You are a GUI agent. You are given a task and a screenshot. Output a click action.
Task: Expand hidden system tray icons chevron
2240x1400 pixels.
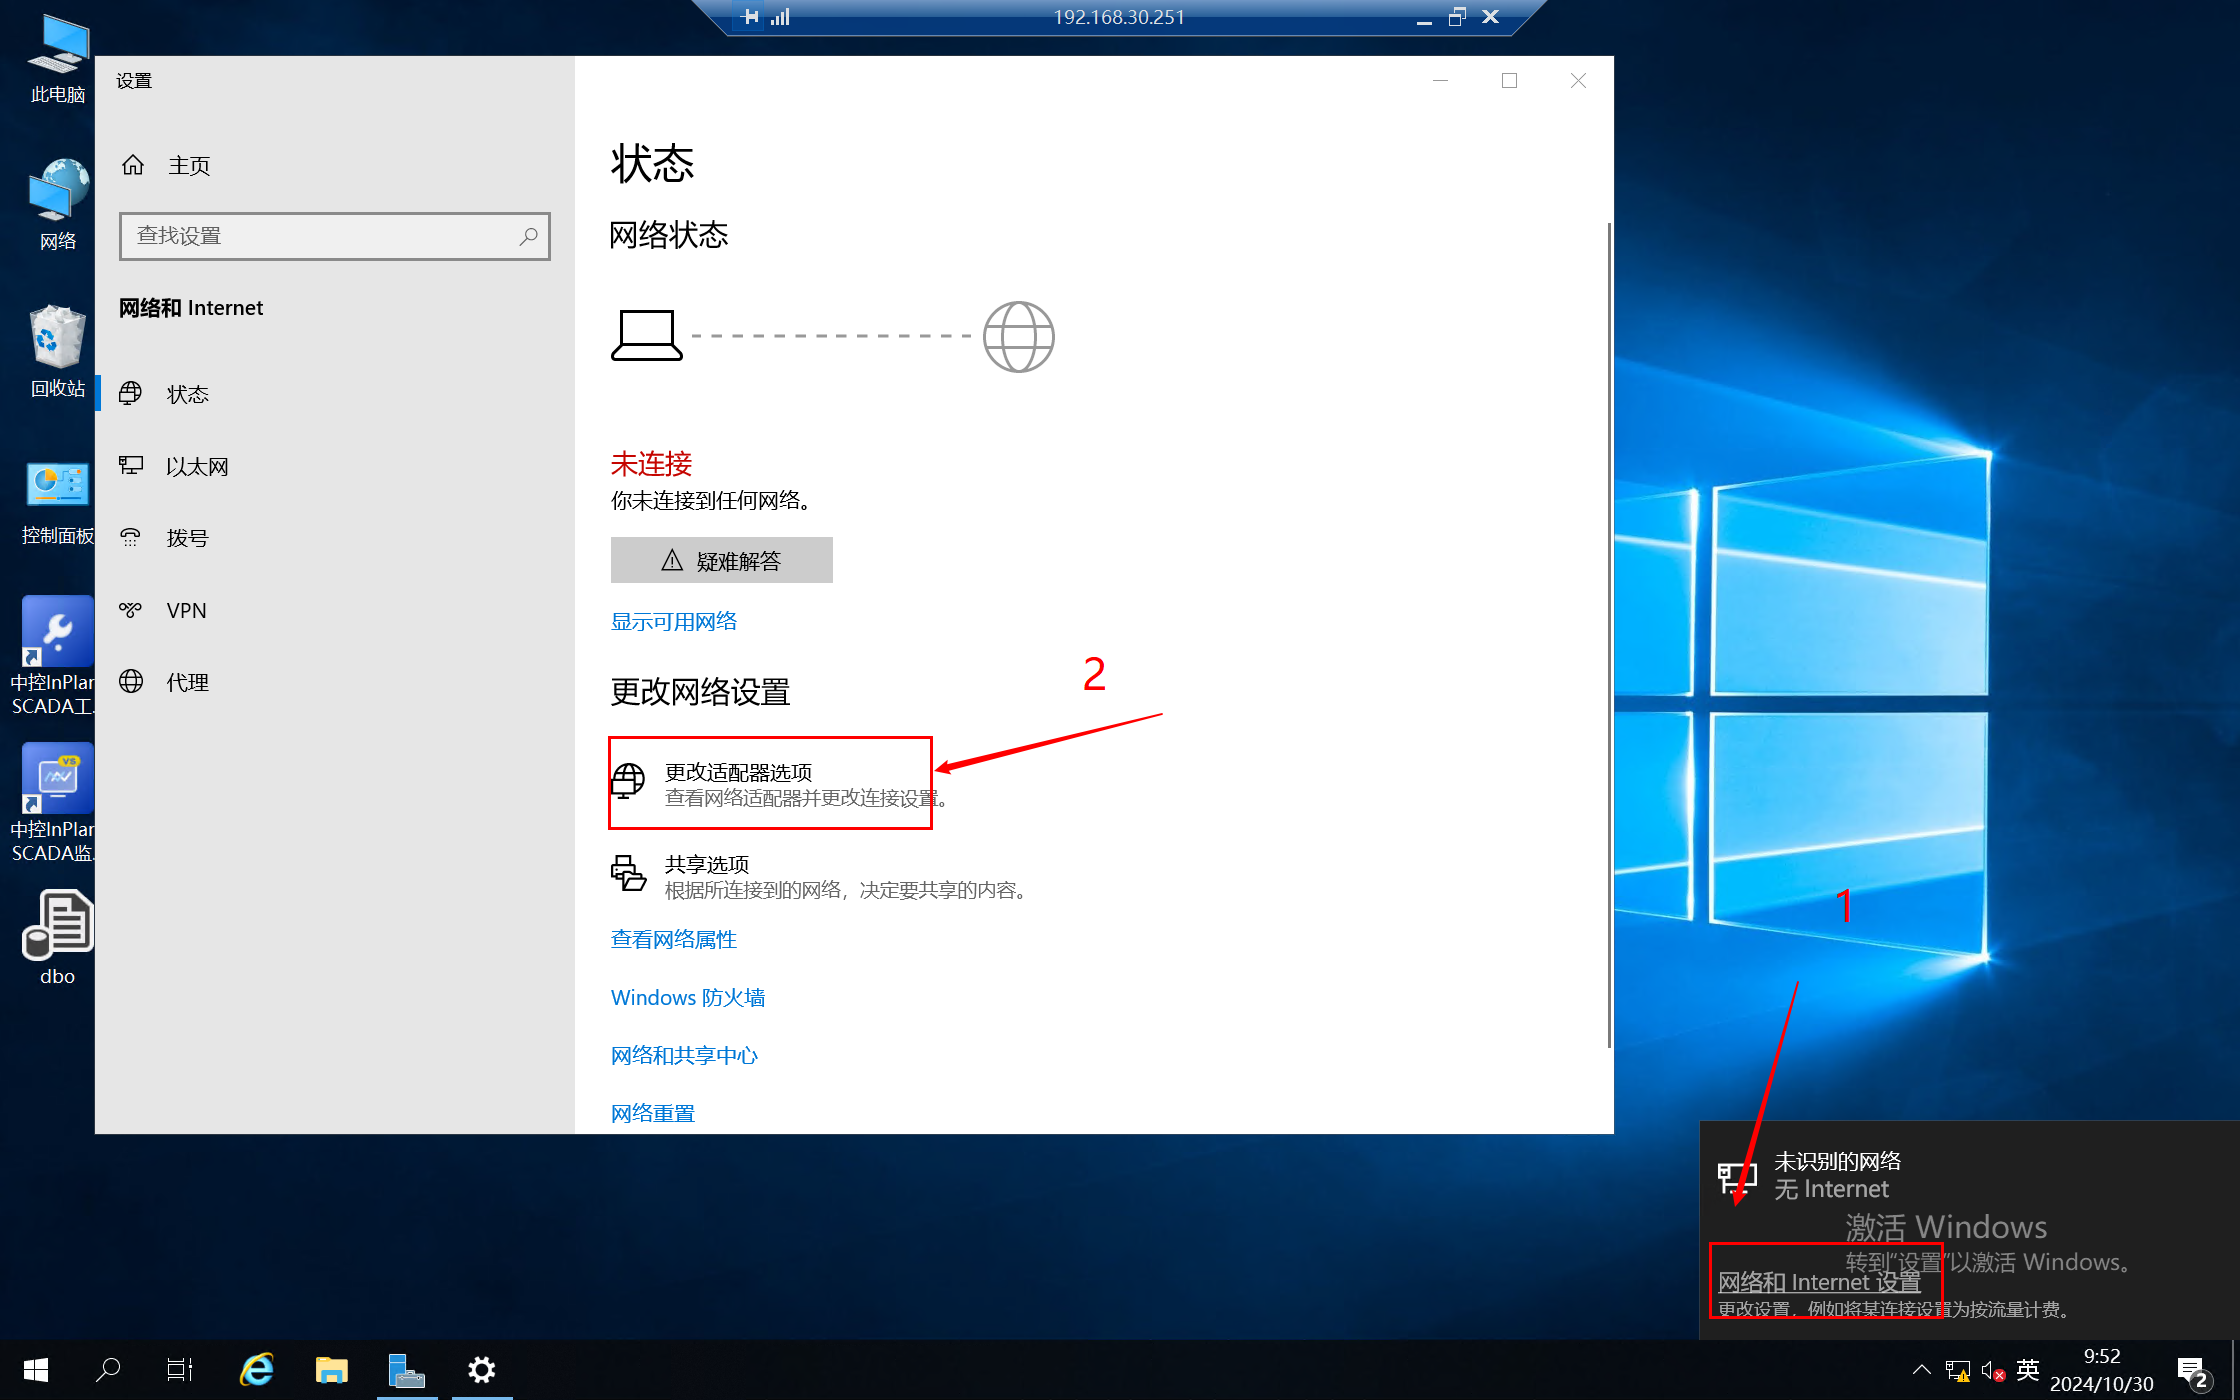(1921, 1370)
